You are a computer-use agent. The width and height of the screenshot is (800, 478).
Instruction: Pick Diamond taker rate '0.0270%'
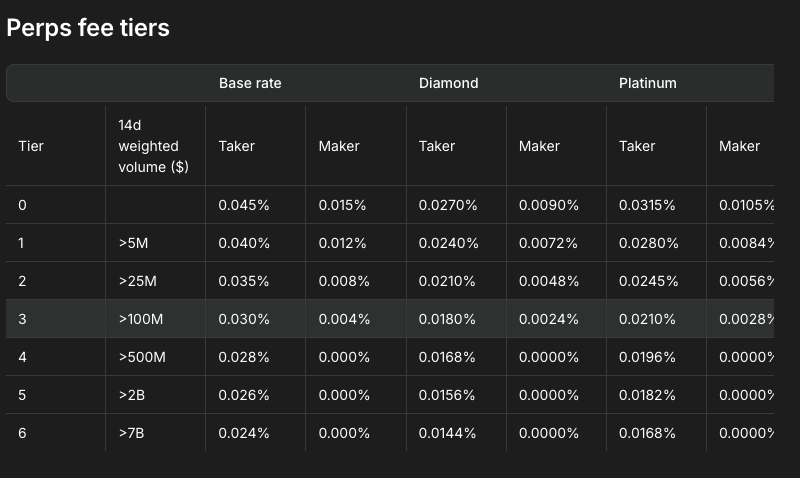click(x=448, y=205)
